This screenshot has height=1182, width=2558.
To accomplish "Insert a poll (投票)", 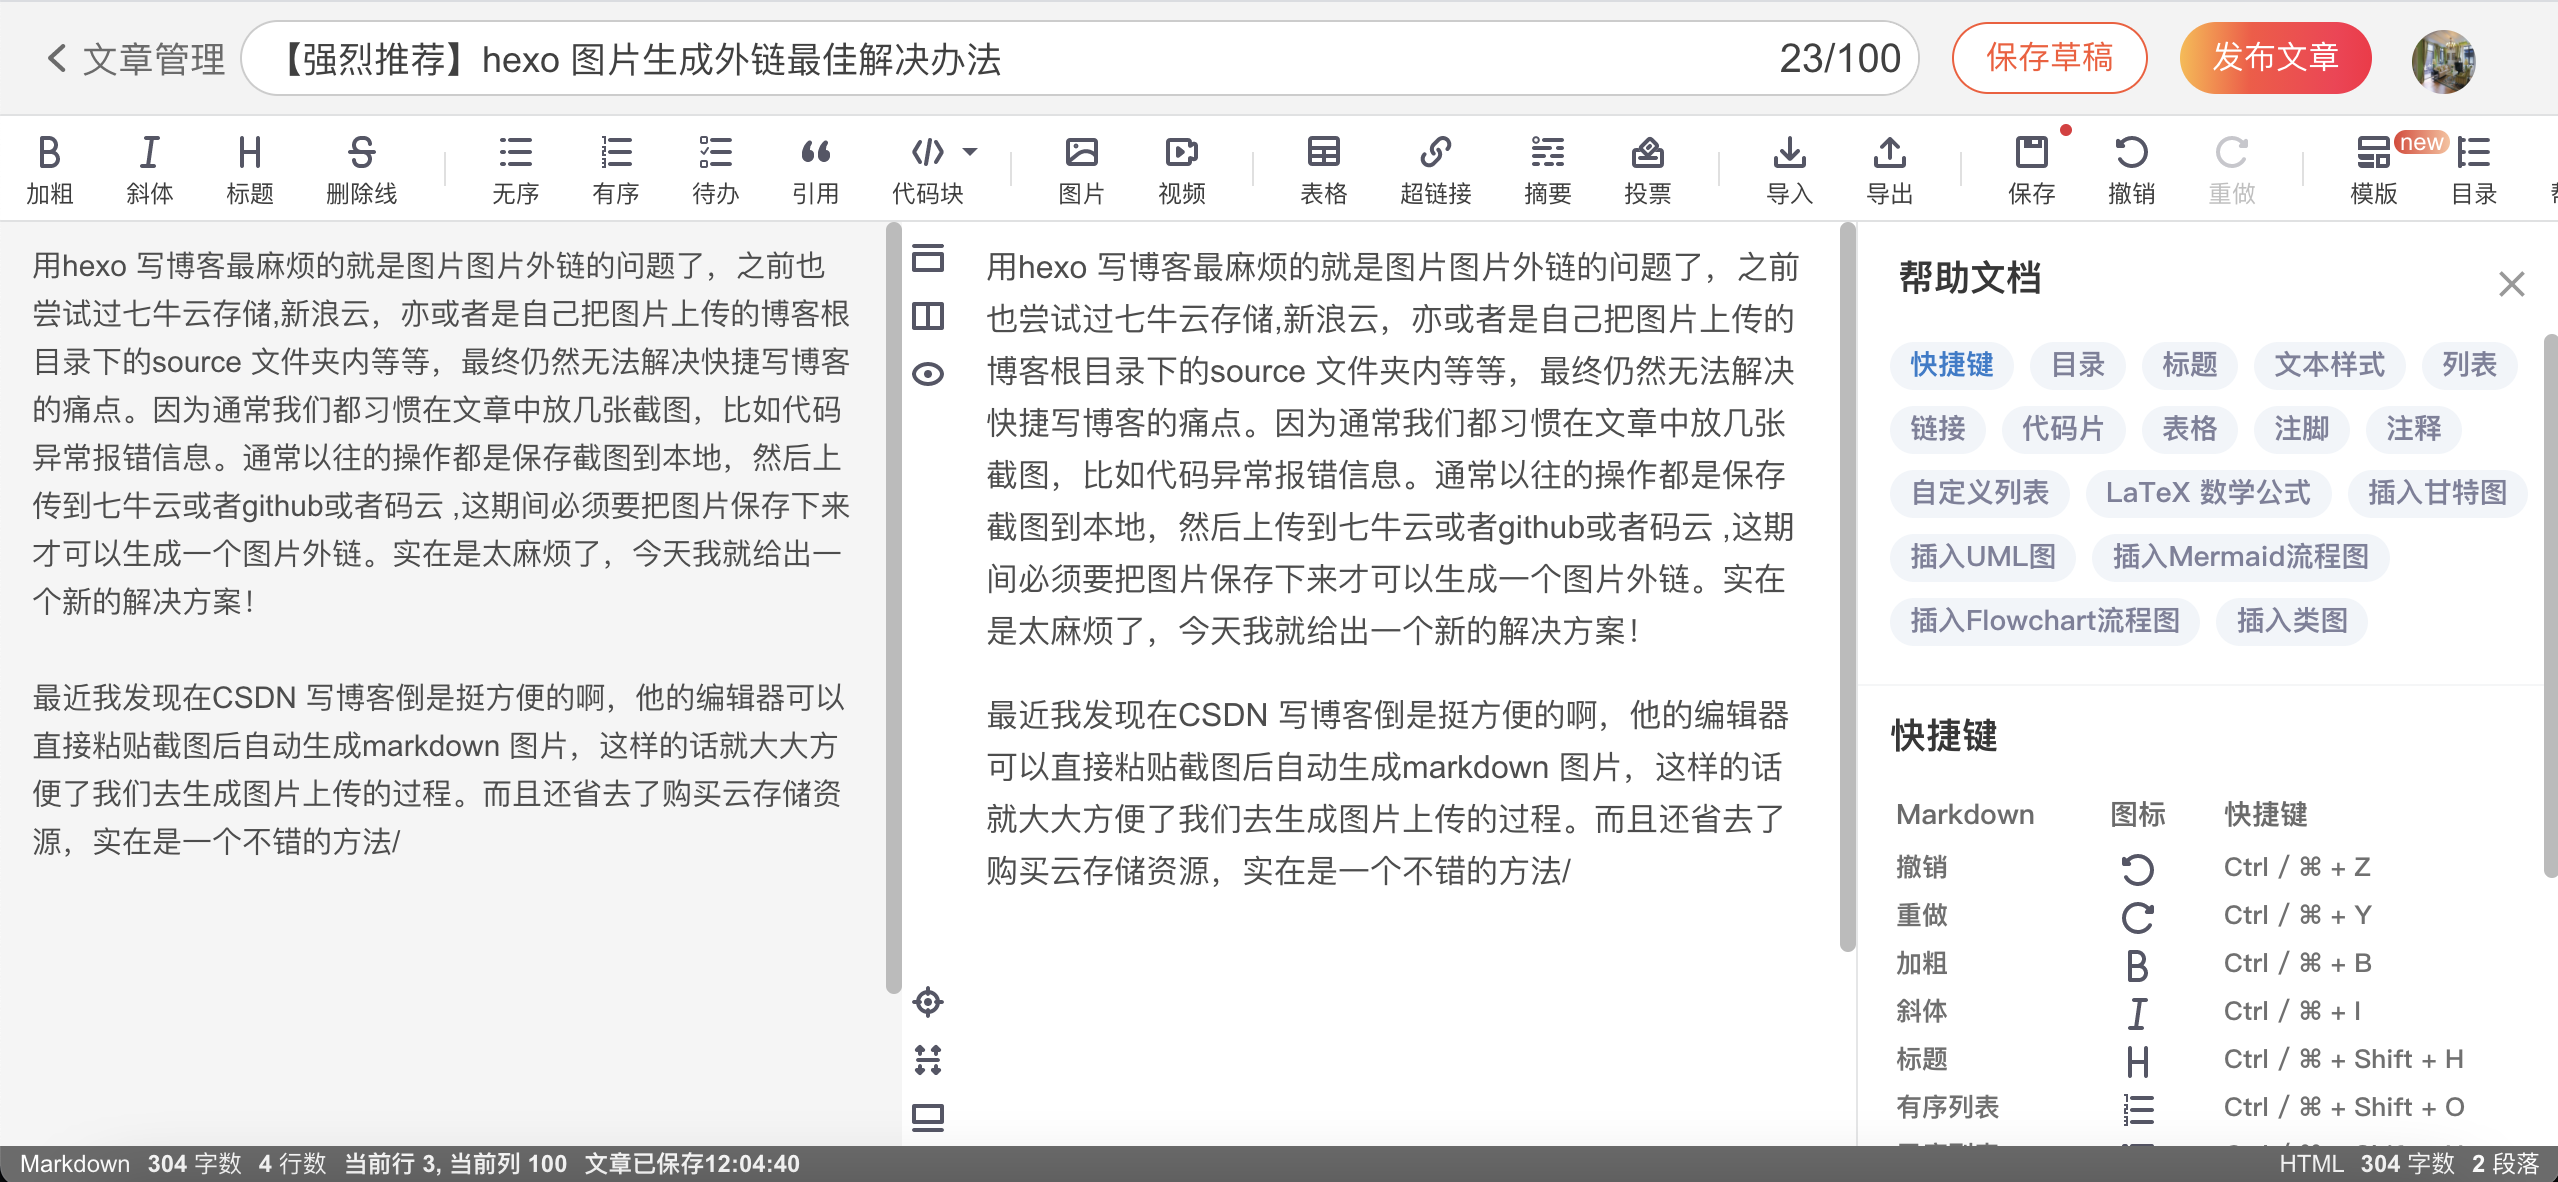I will pyautogui.click(x=1648, y=167).
